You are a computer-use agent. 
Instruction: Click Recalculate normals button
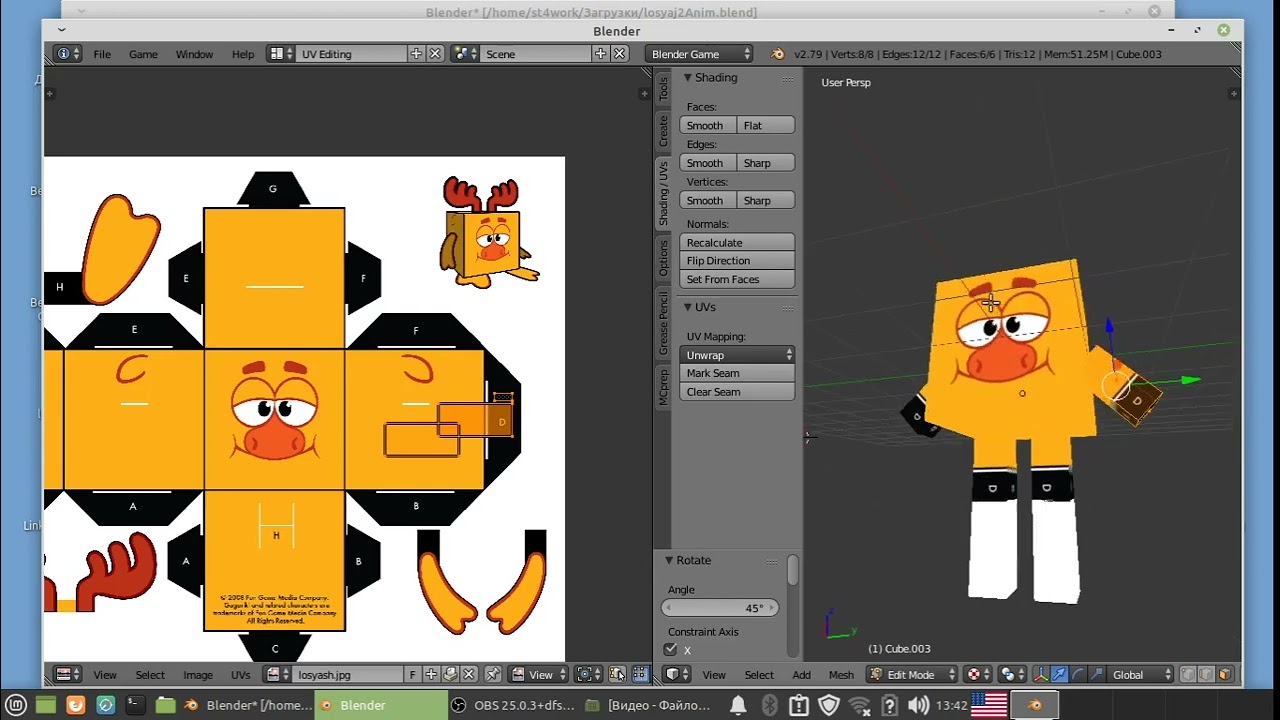[x=737, y=242]
